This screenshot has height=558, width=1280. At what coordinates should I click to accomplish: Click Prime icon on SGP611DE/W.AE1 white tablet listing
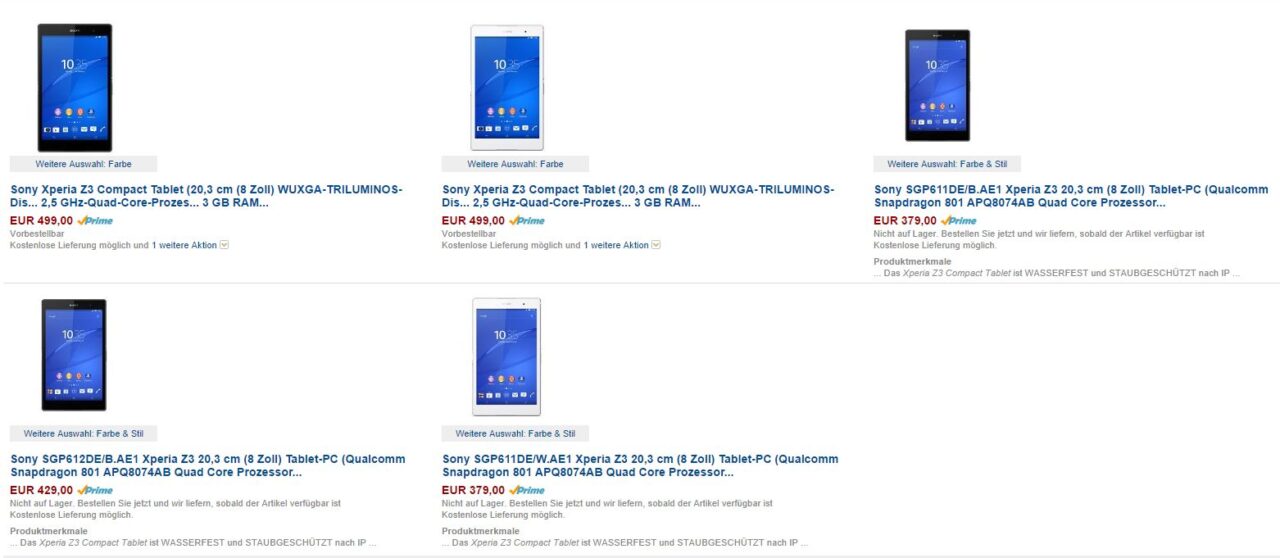pos(527,491)
